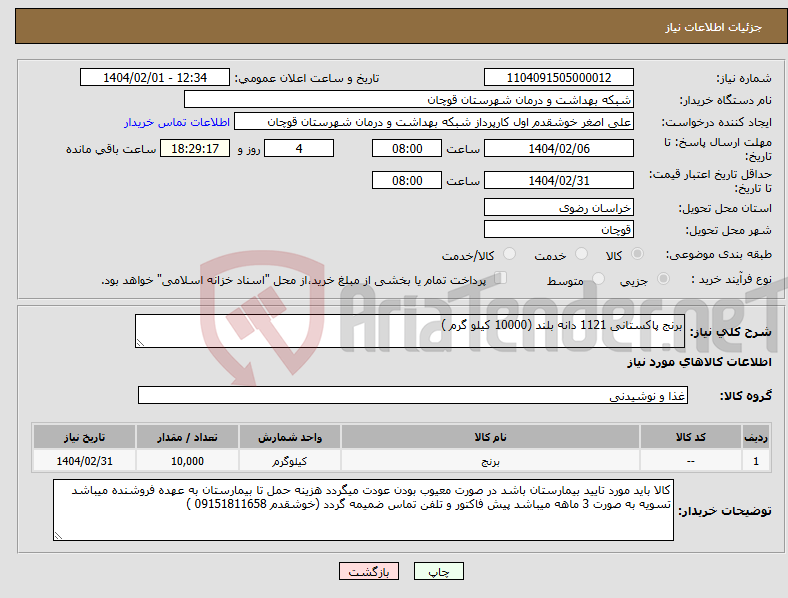This screenshot has width=788, height=598.
Task: Click the نام کالا column header
Action: [490, 437]
